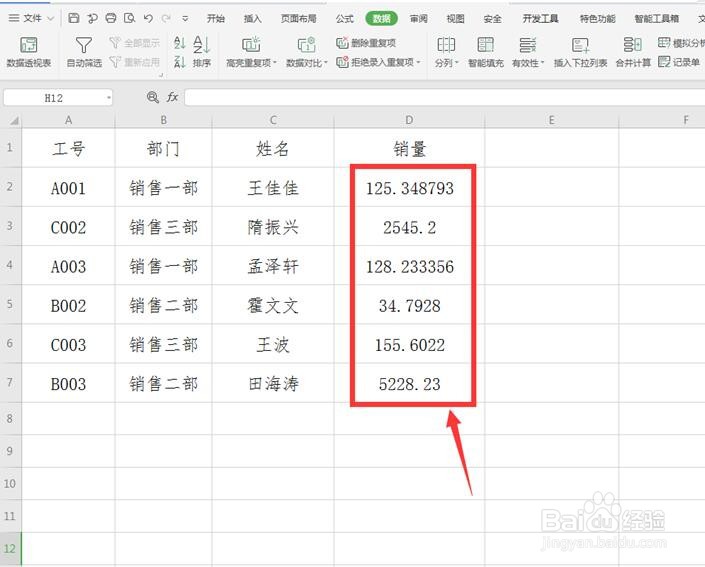The image size is (705, 567).
Task: Sort ascending with the A-Z icon
Action: click(179, 43)
